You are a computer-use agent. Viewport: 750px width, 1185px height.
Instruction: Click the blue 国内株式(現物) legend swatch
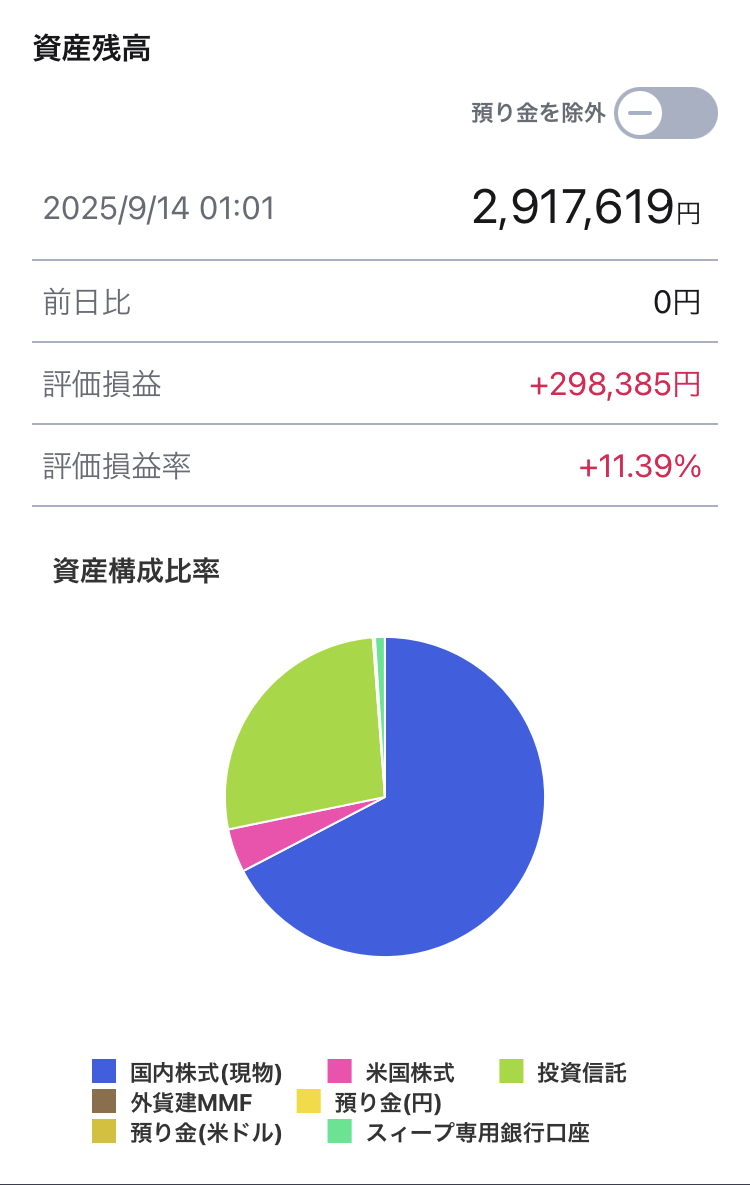104,1071
